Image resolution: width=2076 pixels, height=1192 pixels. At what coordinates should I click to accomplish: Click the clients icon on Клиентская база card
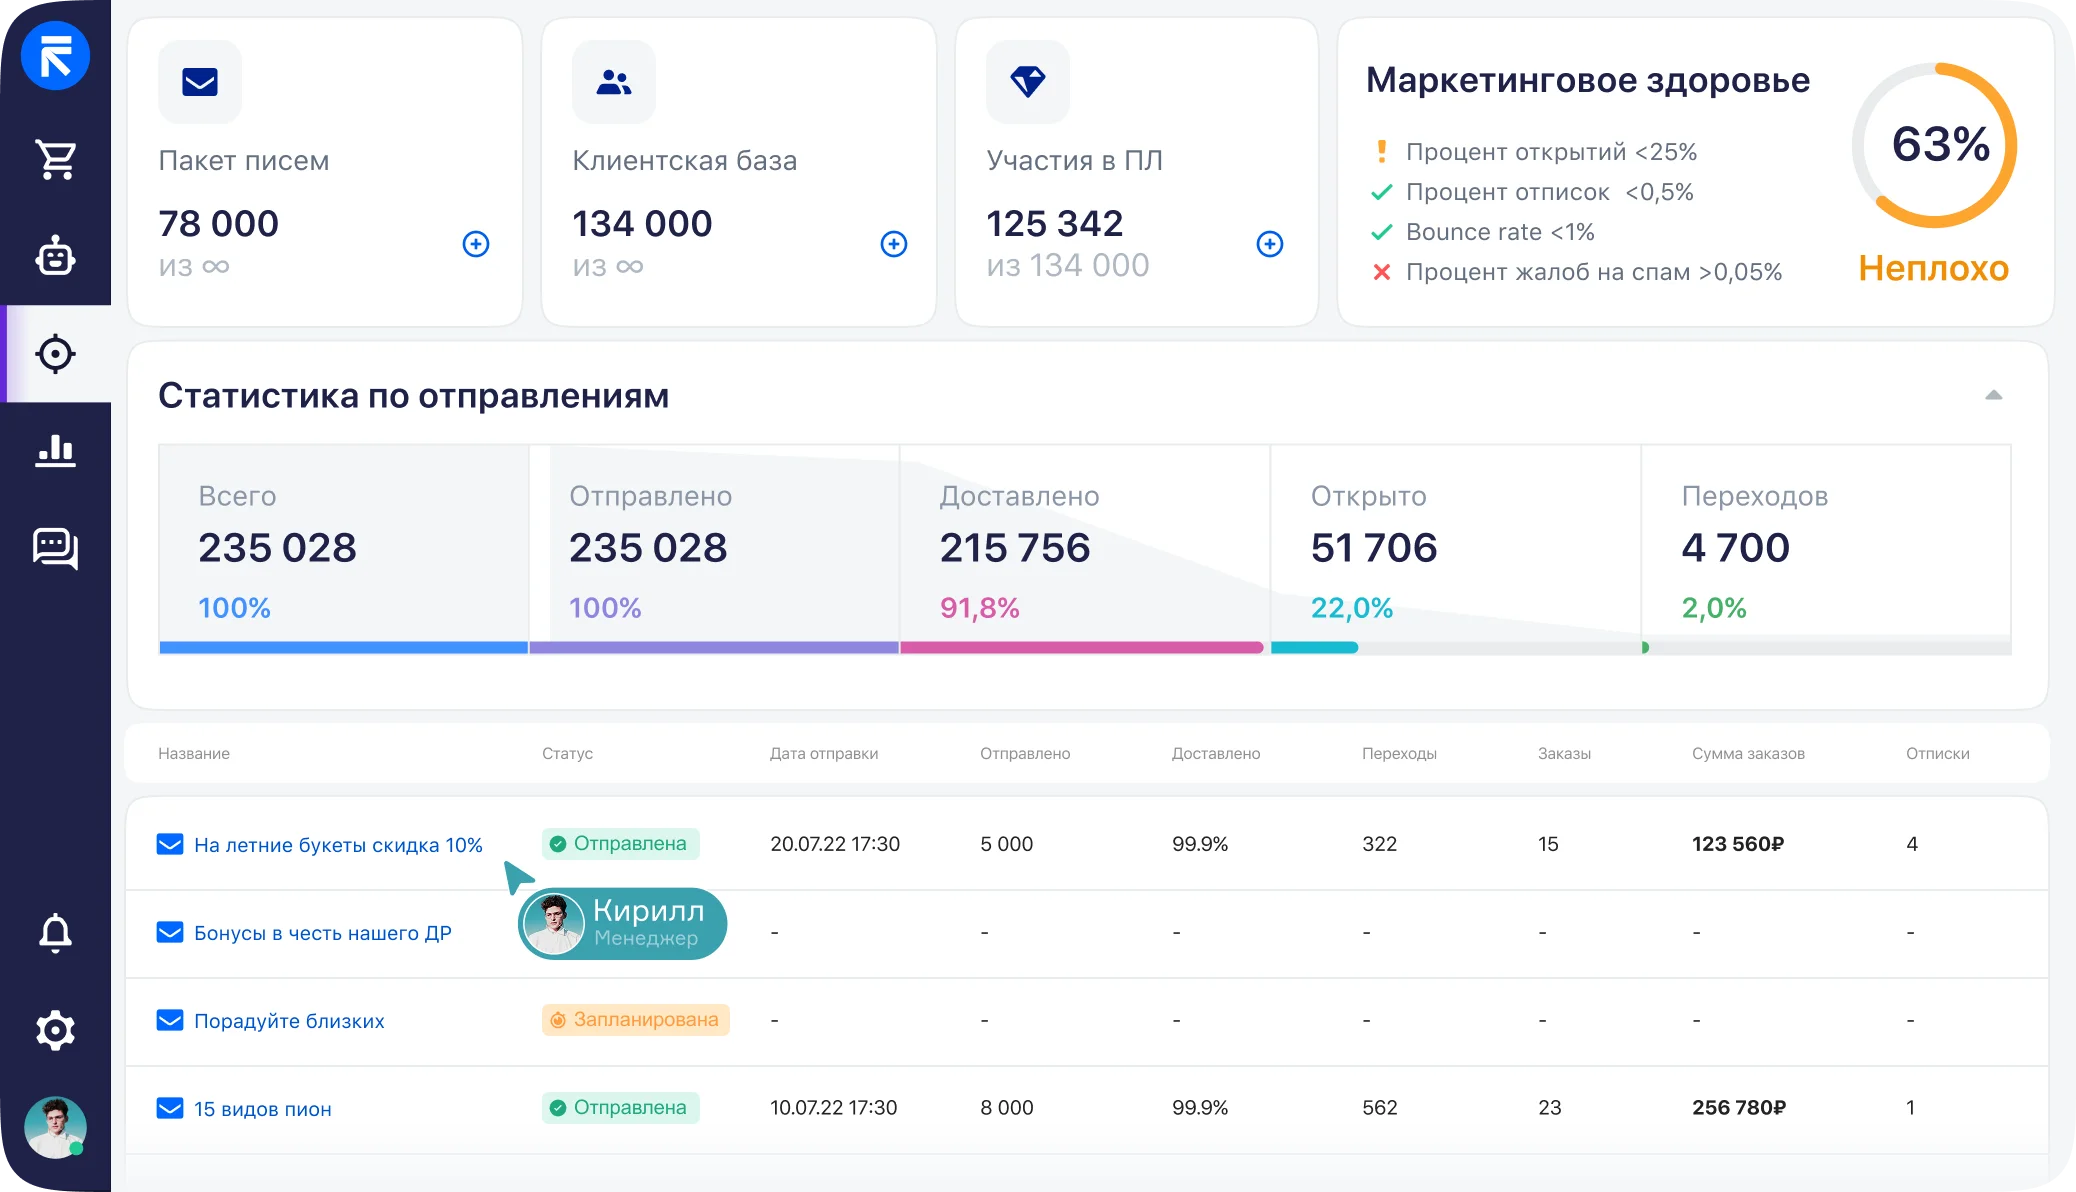[613, 82]
